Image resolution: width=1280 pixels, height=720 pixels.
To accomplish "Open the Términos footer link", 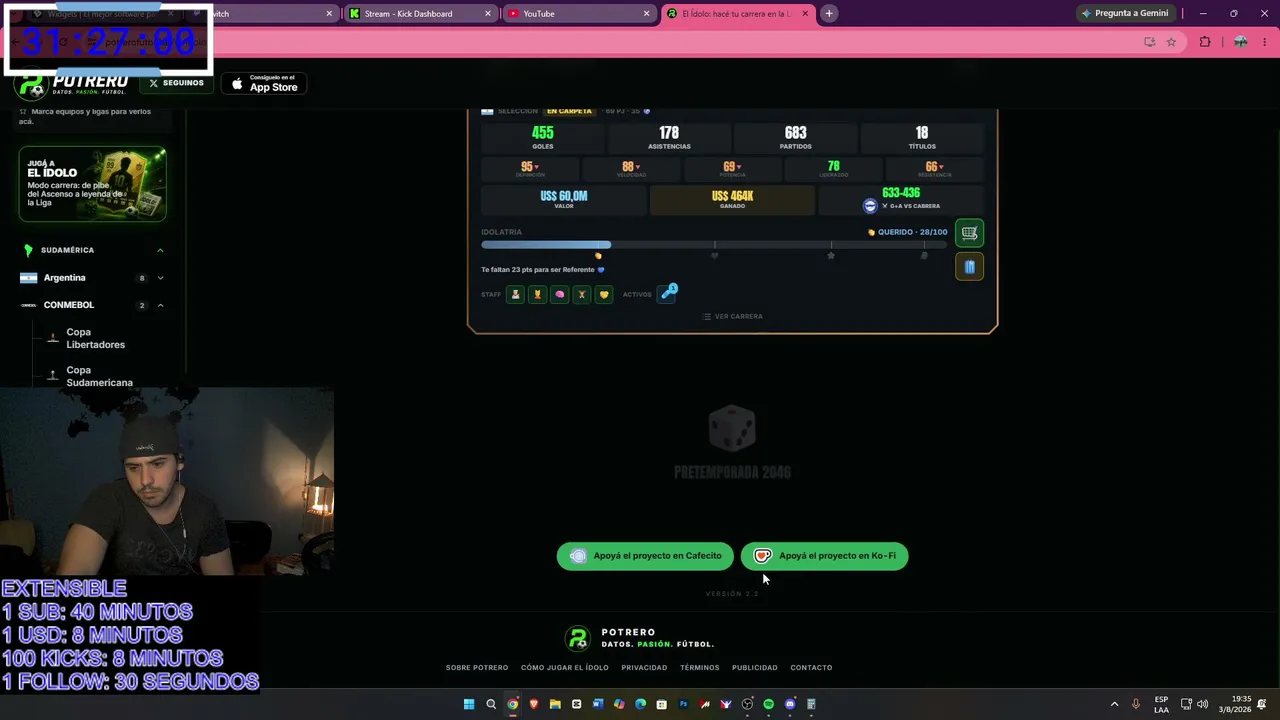I will (700, 668).
